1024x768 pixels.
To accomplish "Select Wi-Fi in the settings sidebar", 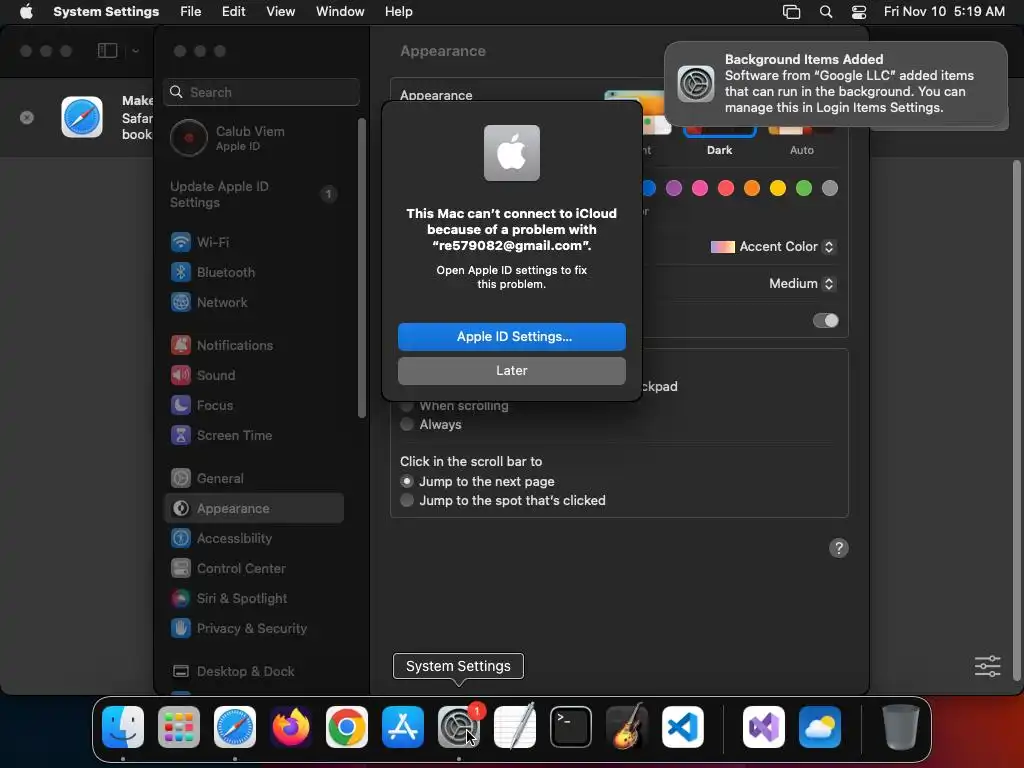I will 254,242.
